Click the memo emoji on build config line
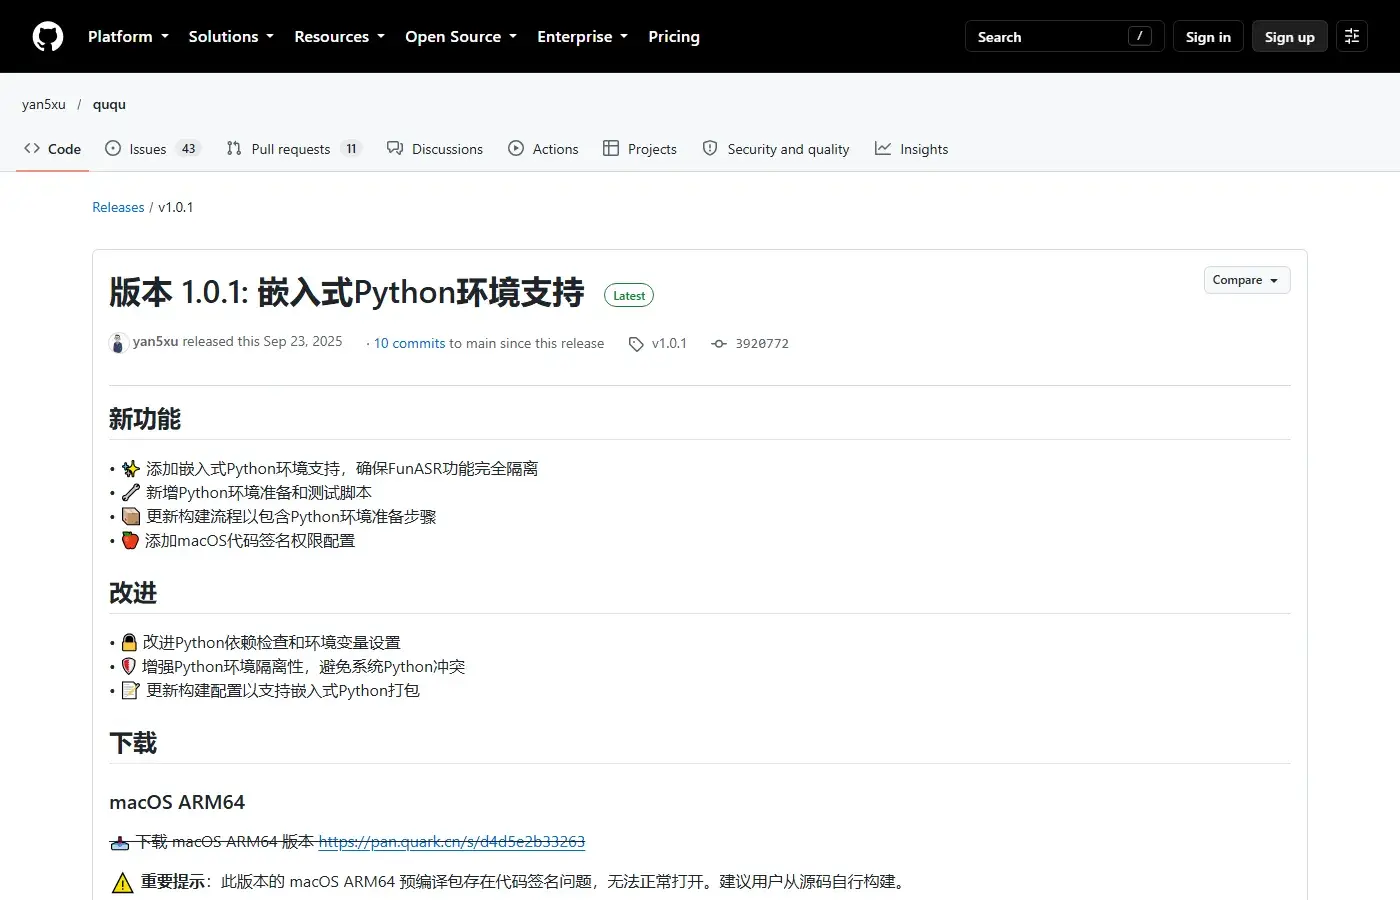Image resolution: width=1400 pixels, height=900 pixels. (x=131, y=690)
